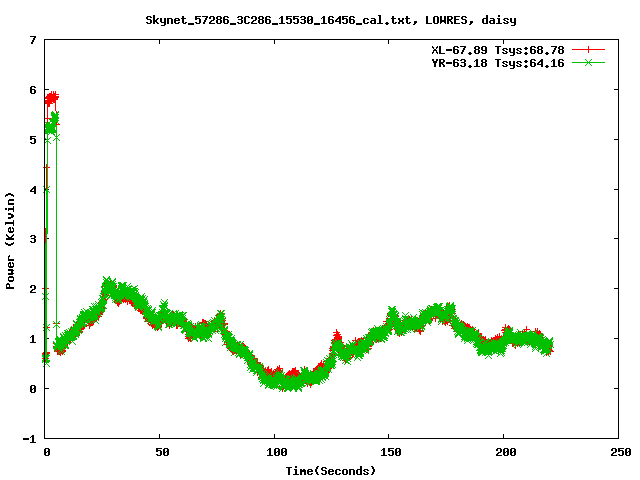Click the green data peak near 2 Kelvin
Viewport: 640px width, 480px height.
click(x=109, y=286)
